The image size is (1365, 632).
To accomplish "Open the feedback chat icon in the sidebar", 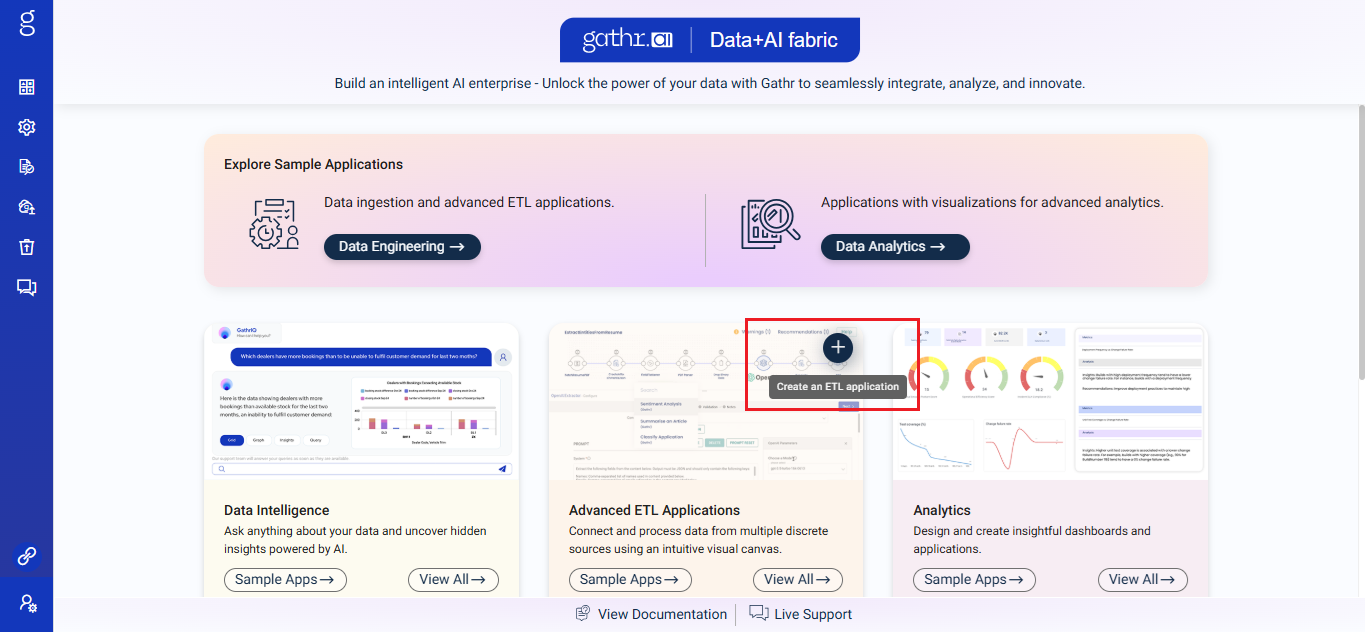I will tap(26, 287).
